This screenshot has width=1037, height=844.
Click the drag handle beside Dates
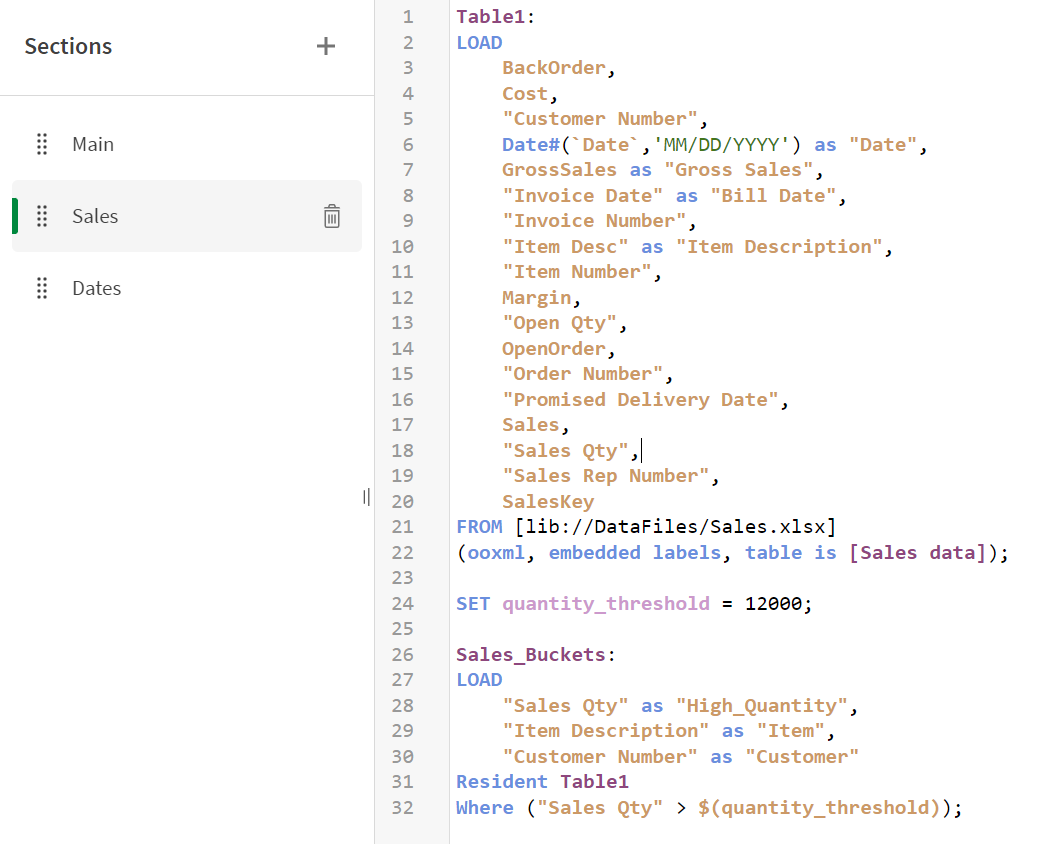pos(42,288)
